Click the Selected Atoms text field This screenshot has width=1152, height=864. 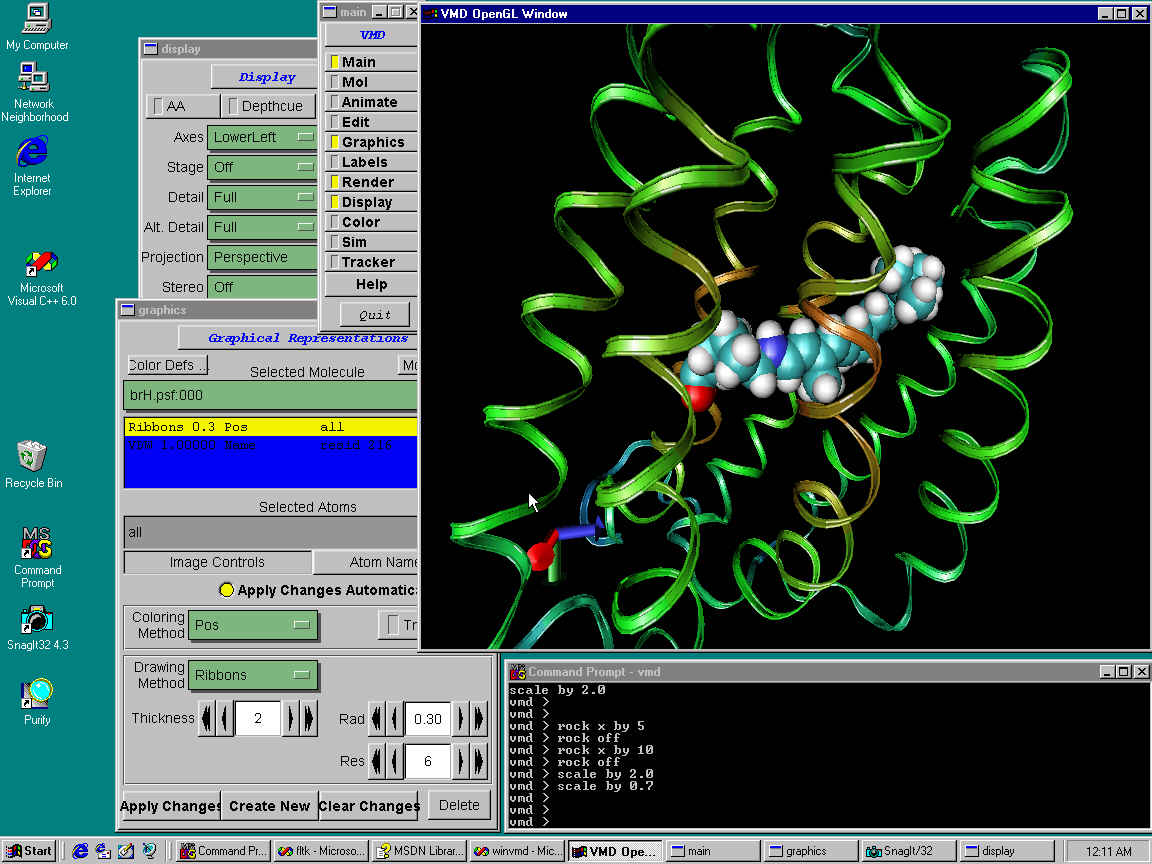pos(270,533)
